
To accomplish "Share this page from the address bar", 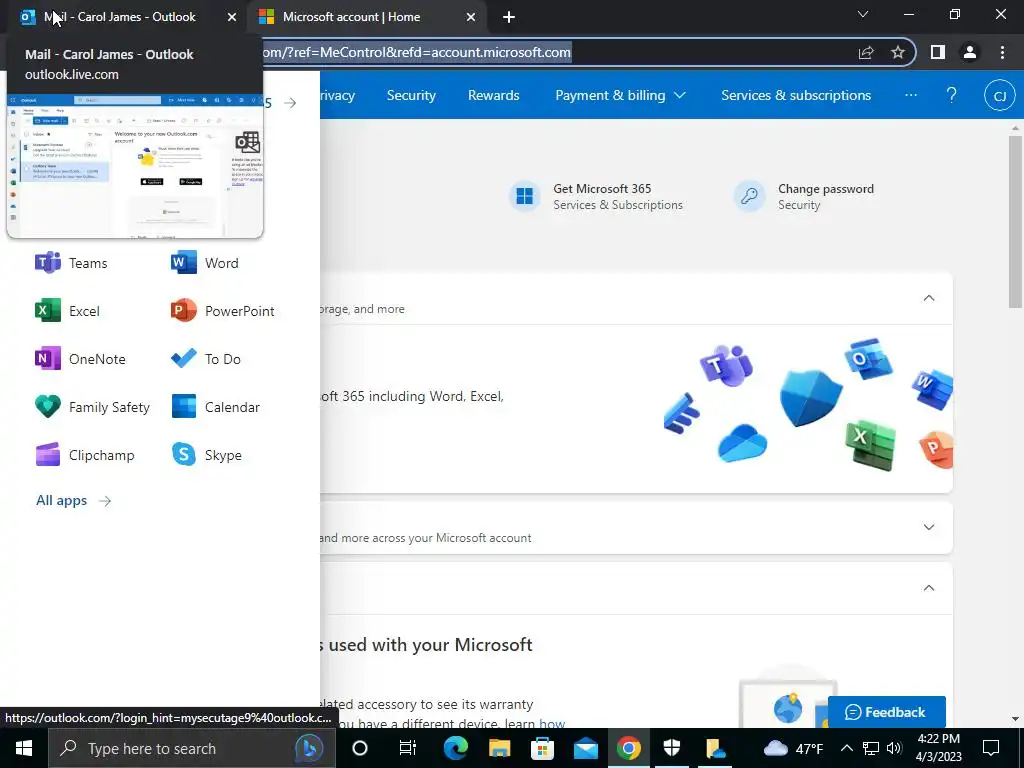I will 866,52.
